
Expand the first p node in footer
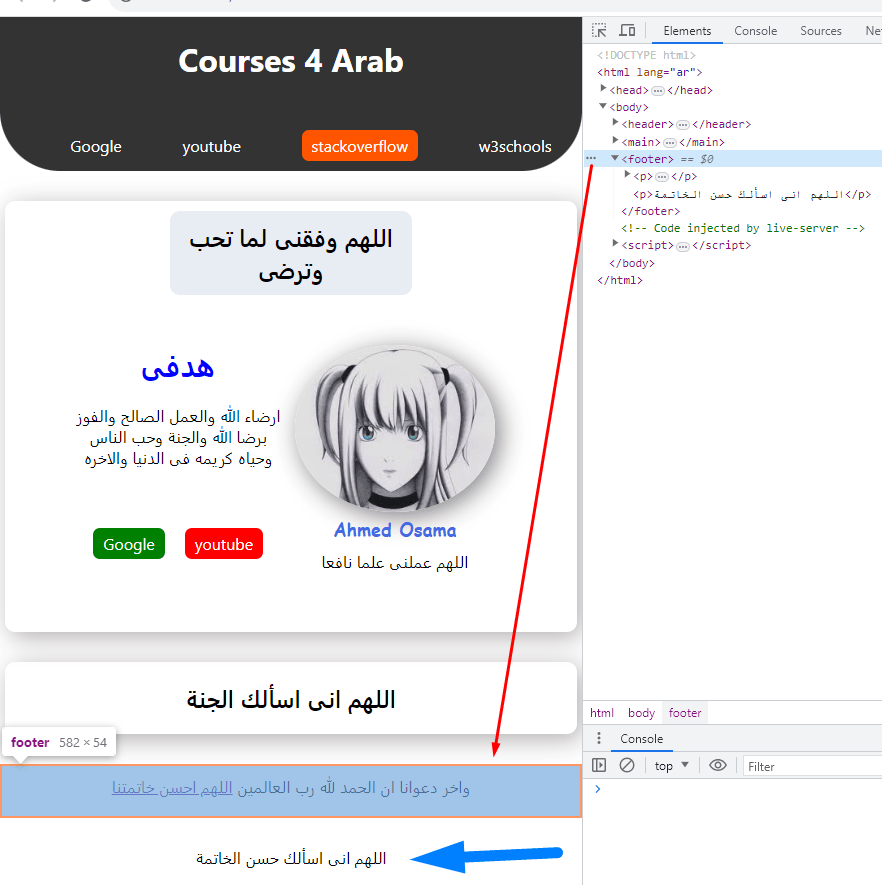pos(627,175)
